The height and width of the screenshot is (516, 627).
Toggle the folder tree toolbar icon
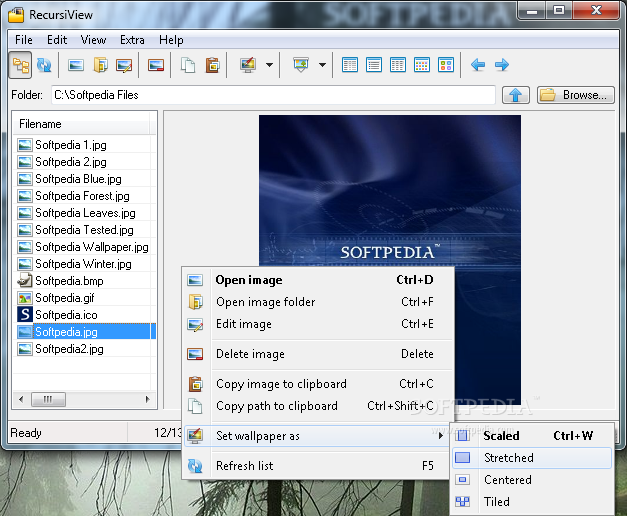coord(20,65)
